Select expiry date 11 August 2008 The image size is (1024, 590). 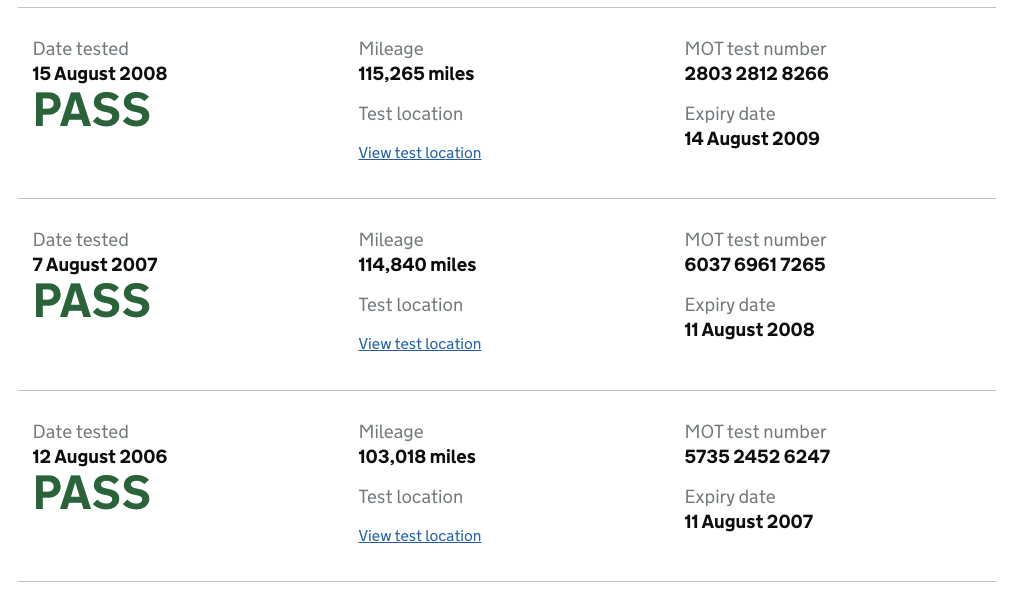[749, 330]
